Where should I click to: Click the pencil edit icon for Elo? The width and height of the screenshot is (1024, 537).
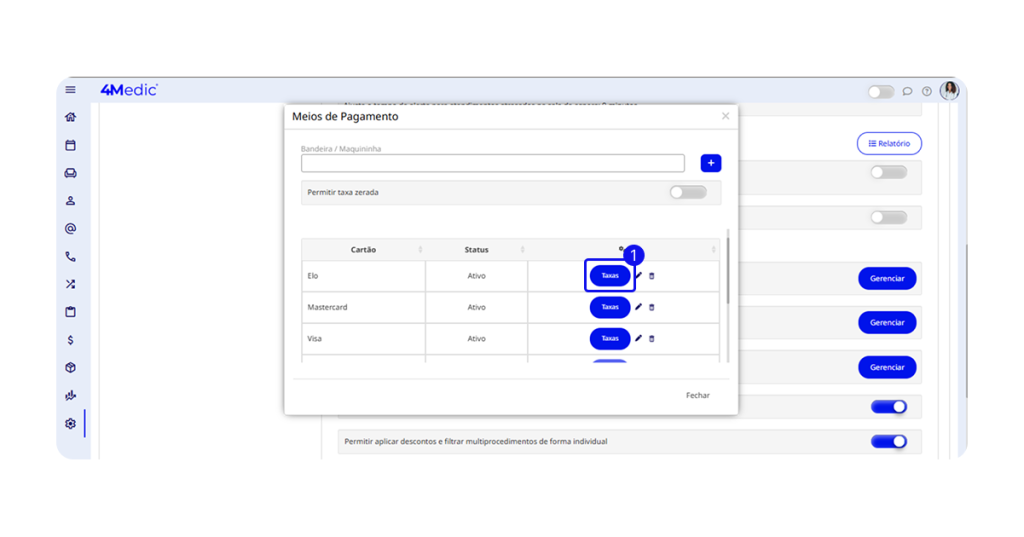(x=639, y=276)
